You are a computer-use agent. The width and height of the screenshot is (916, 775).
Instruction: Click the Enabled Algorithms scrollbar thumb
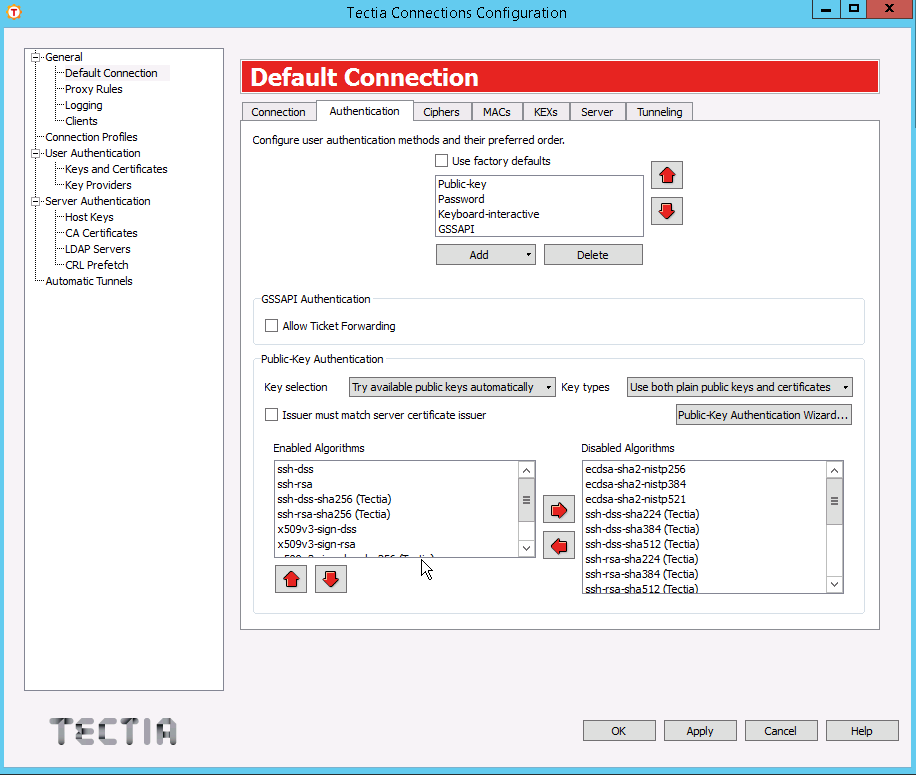pos(526,500)
